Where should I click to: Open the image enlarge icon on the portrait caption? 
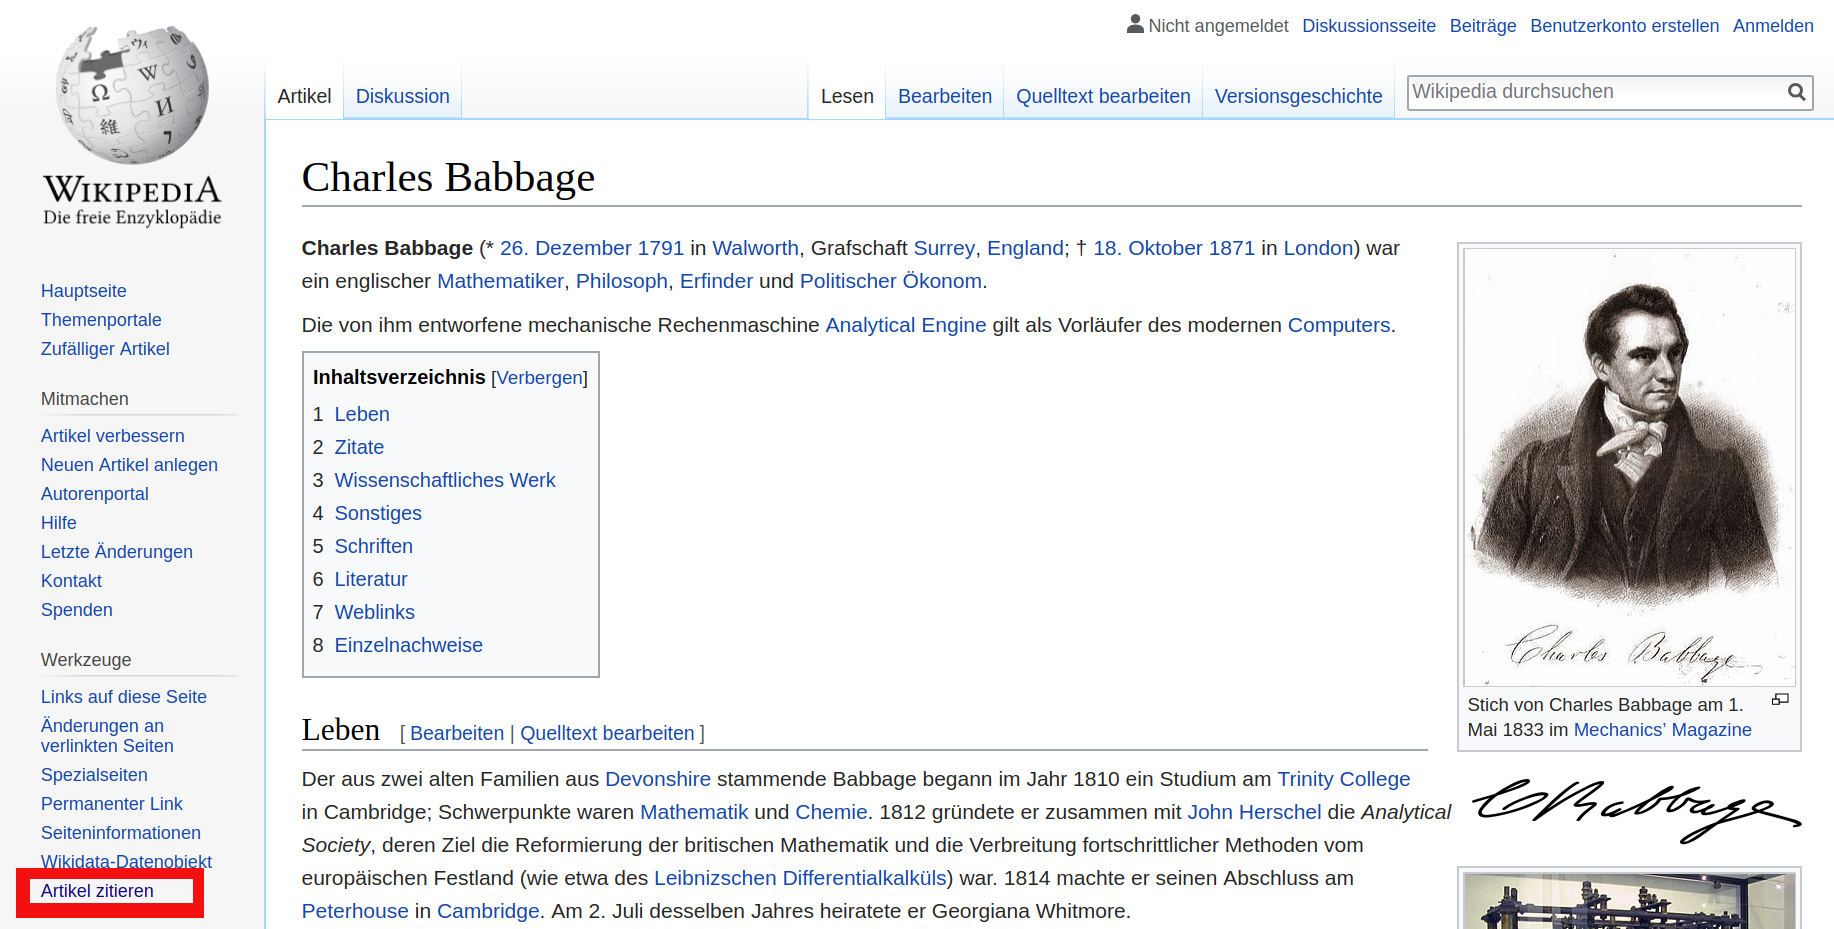(x=1780, y=699)
